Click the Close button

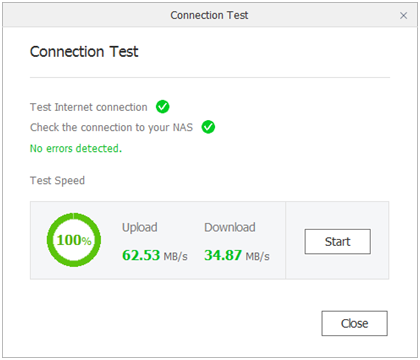354,323
